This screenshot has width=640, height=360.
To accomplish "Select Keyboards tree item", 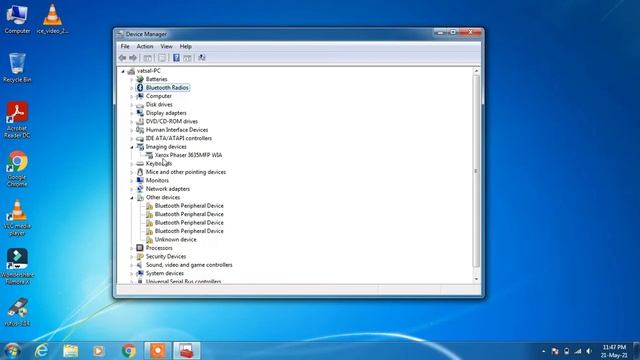I will click(x=159, y=164).
